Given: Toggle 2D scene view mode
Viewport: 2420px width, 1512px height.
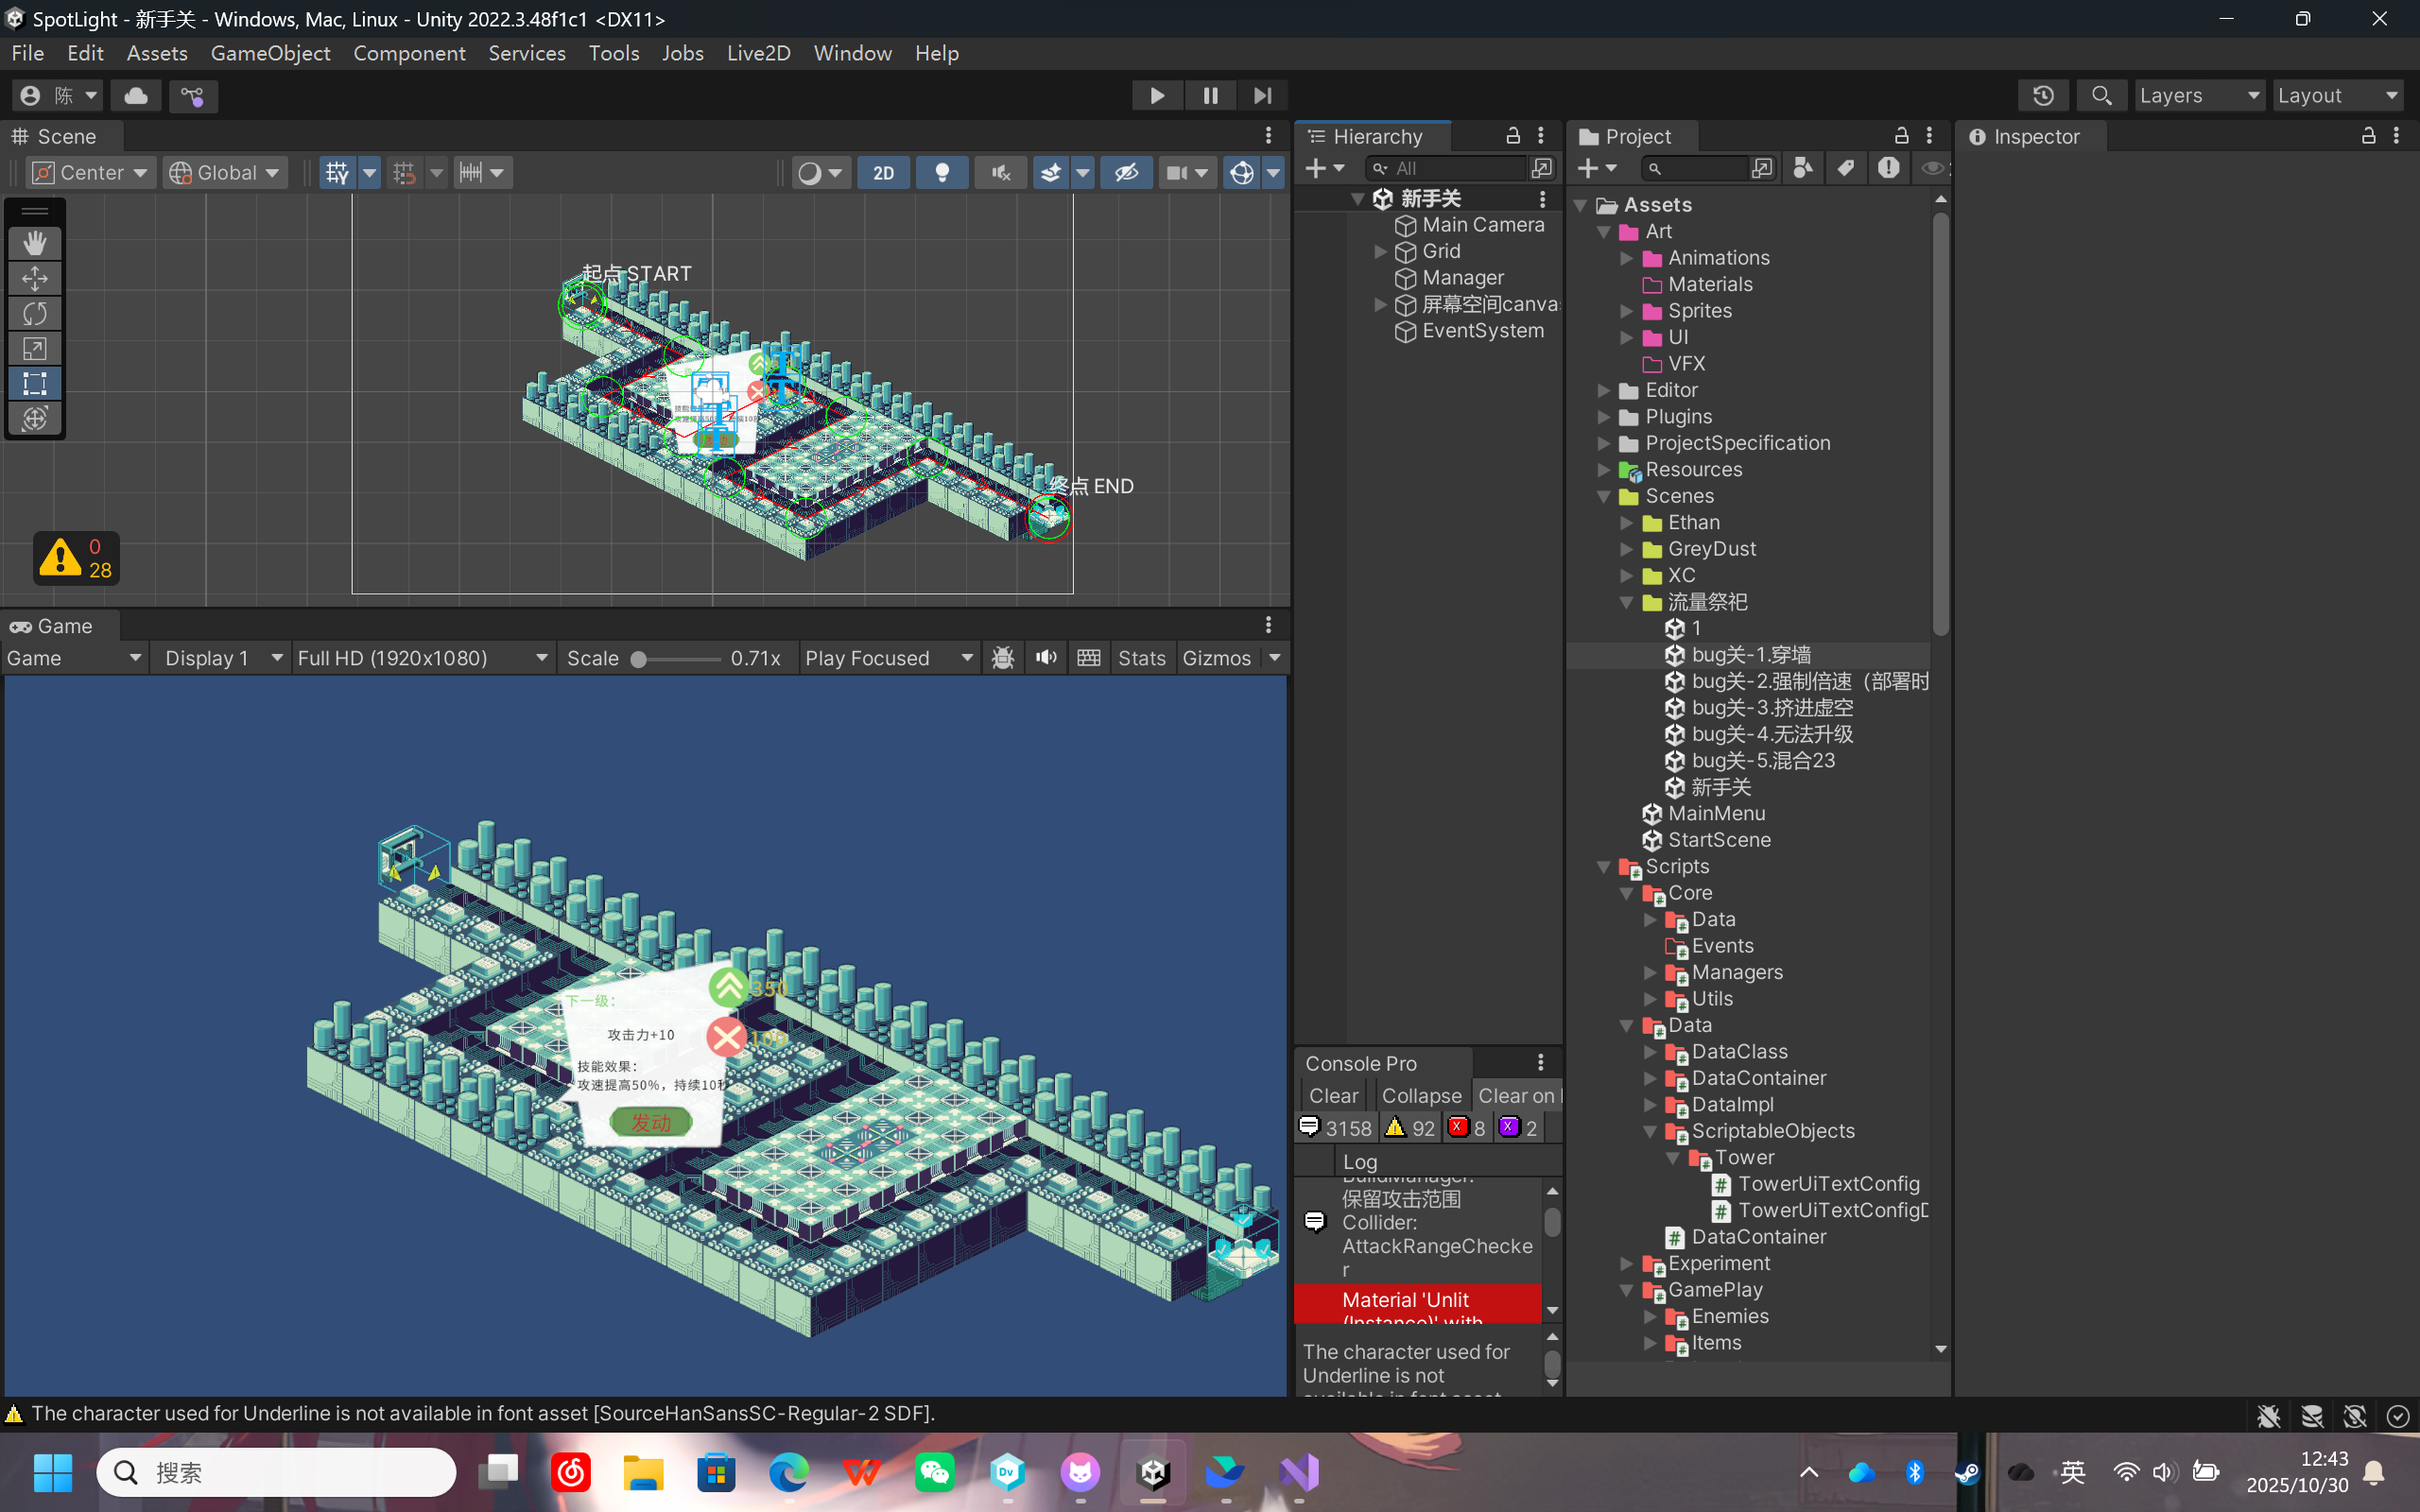Looking at the screenshot, I should tap(883, 173).
